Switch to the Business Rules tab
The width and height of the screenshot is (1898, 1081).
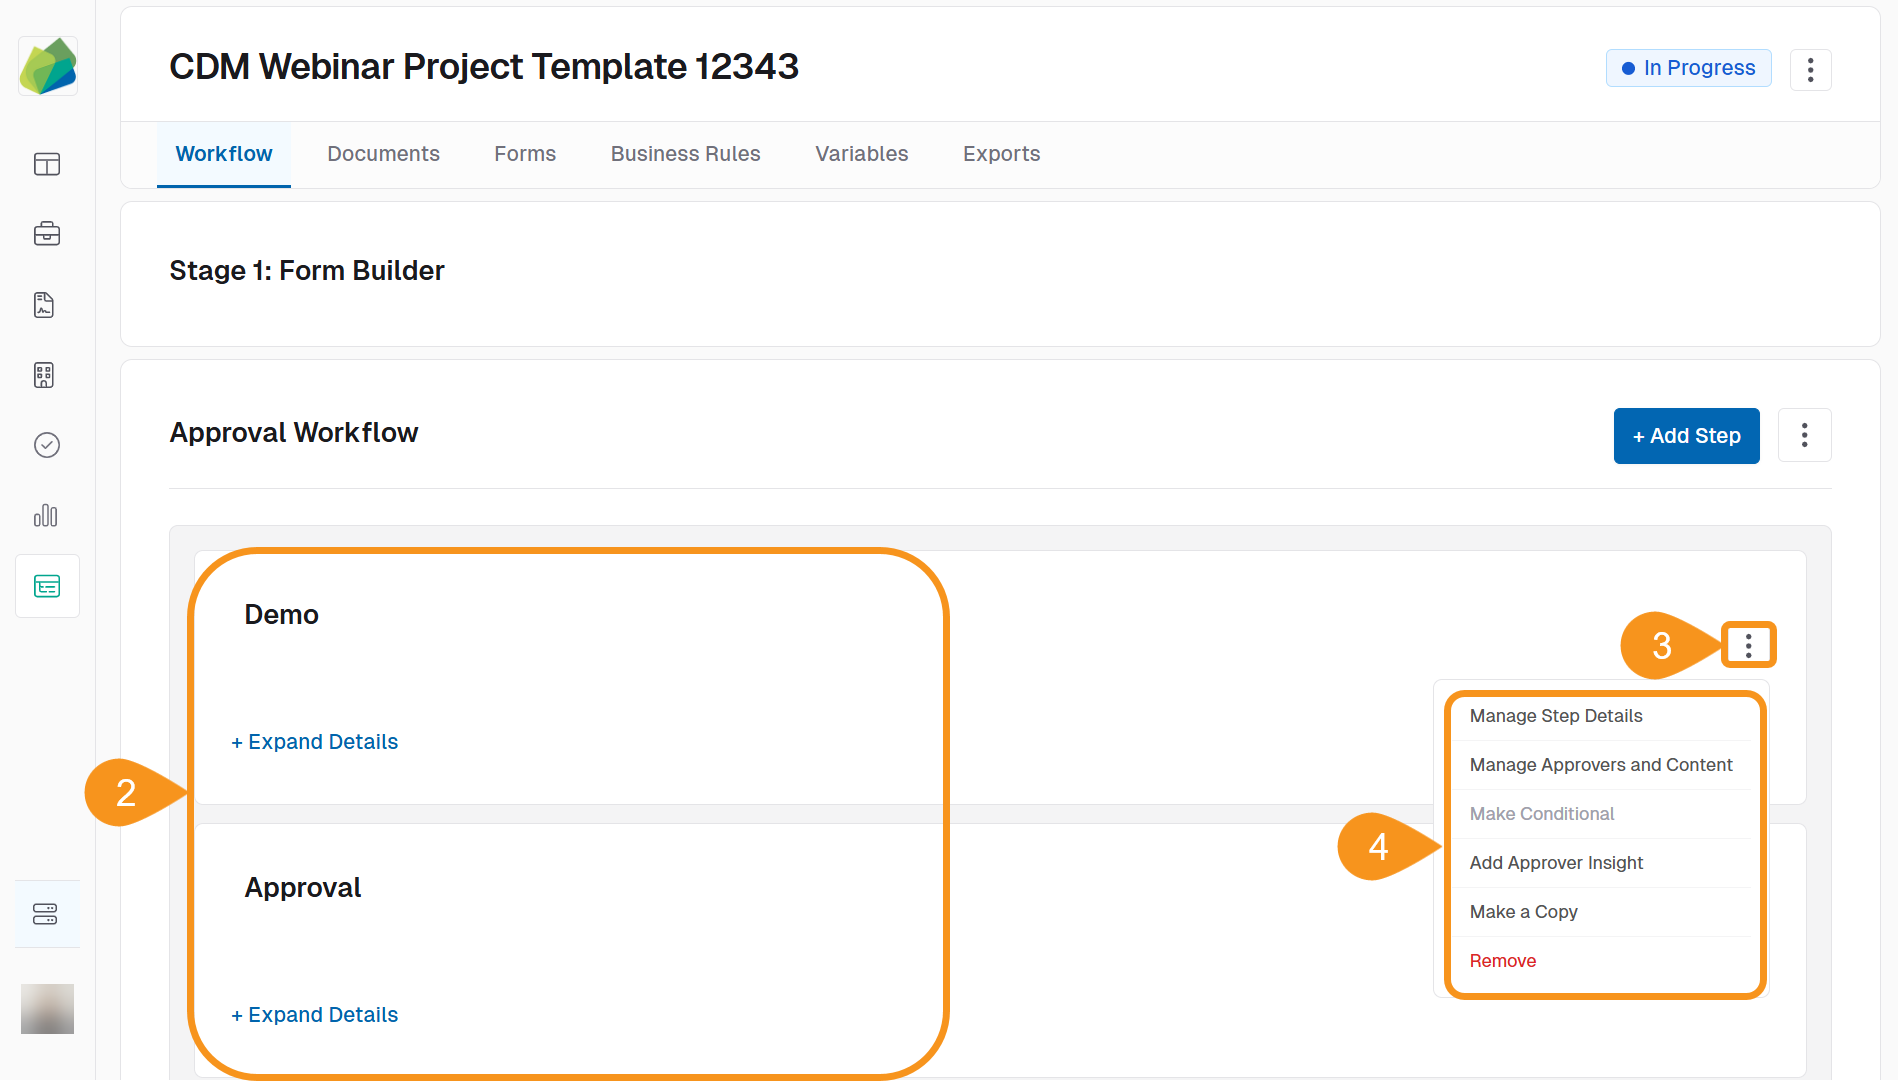pyautogui.click(x=685, y=153)
